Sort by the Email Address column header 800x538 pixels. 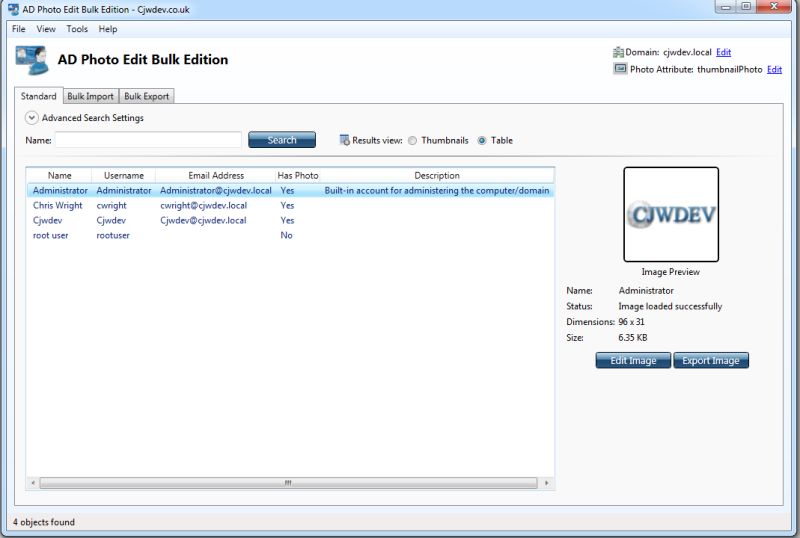click(216, 176)
